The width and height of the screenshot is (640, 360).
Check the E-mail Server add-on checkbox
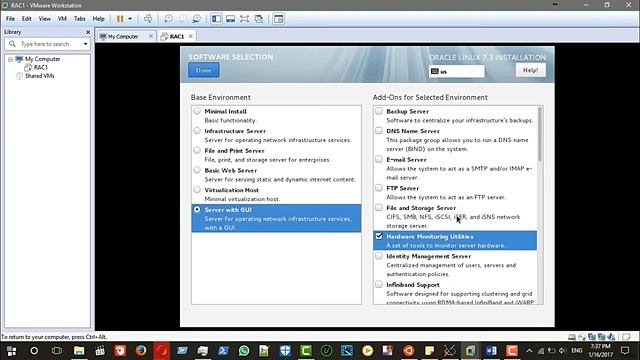[379, 159]
